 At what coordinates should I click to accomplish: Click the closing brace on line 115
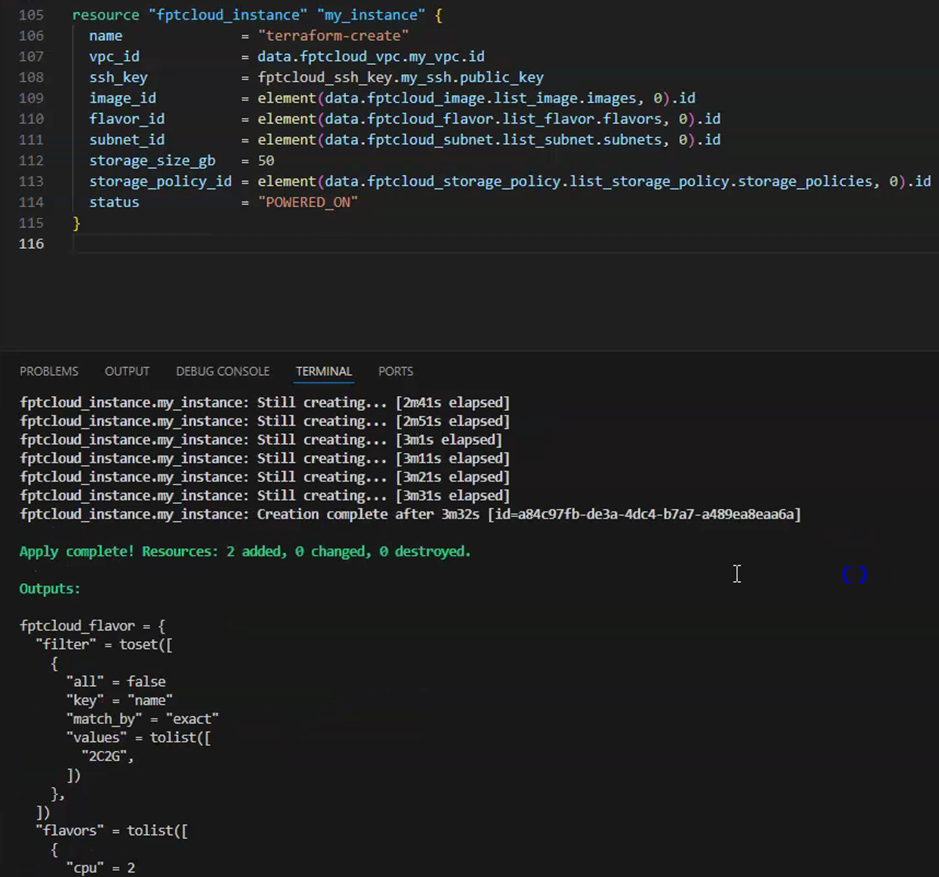76,223
